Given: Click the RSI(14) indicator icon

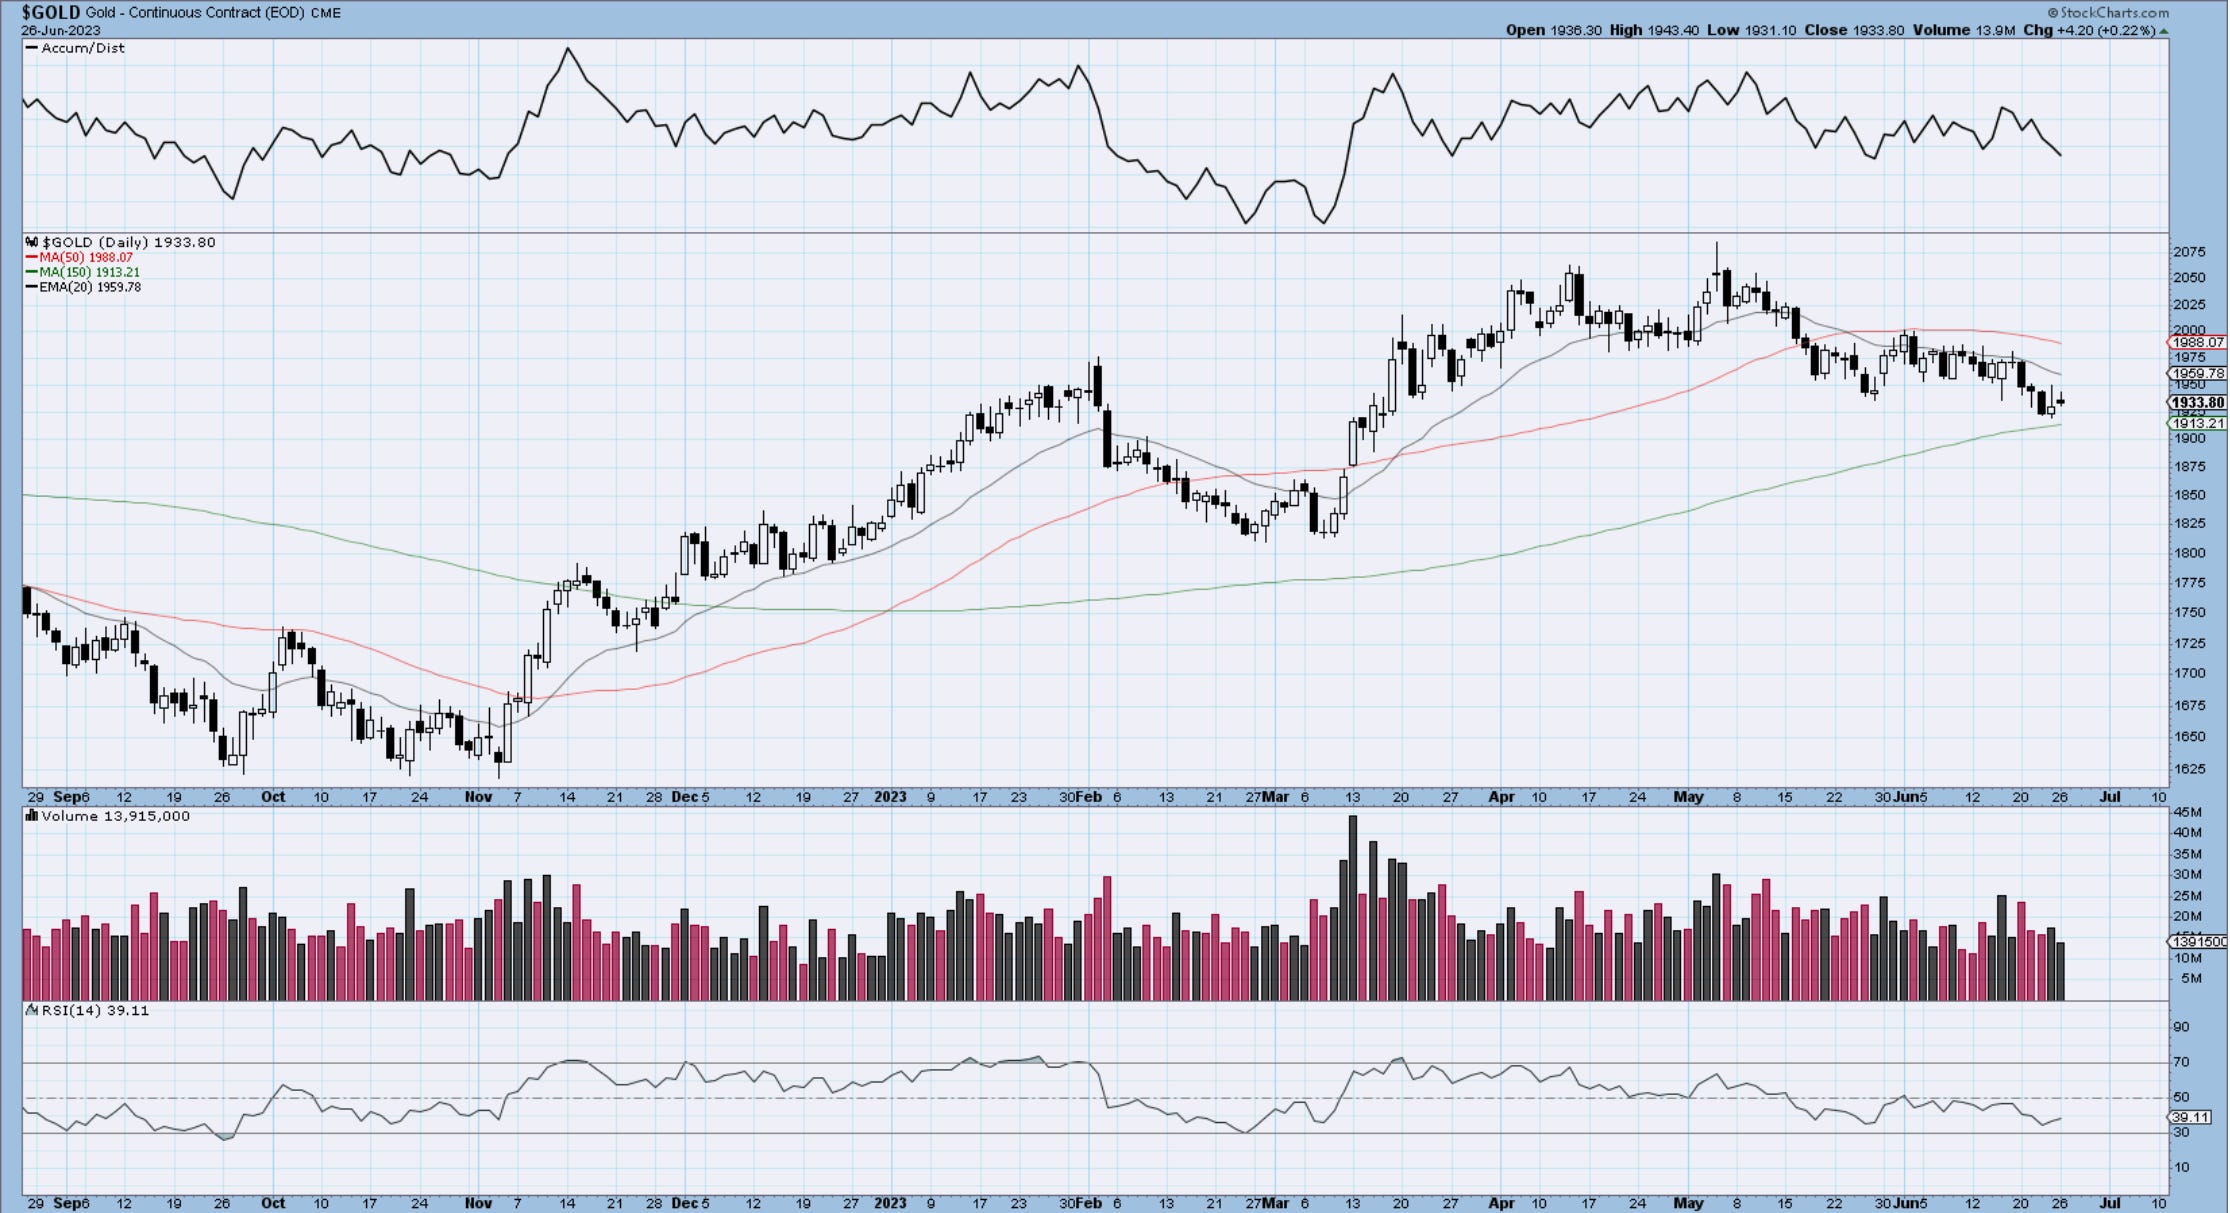Looking at the screenshot, I should coord(31,1010).
